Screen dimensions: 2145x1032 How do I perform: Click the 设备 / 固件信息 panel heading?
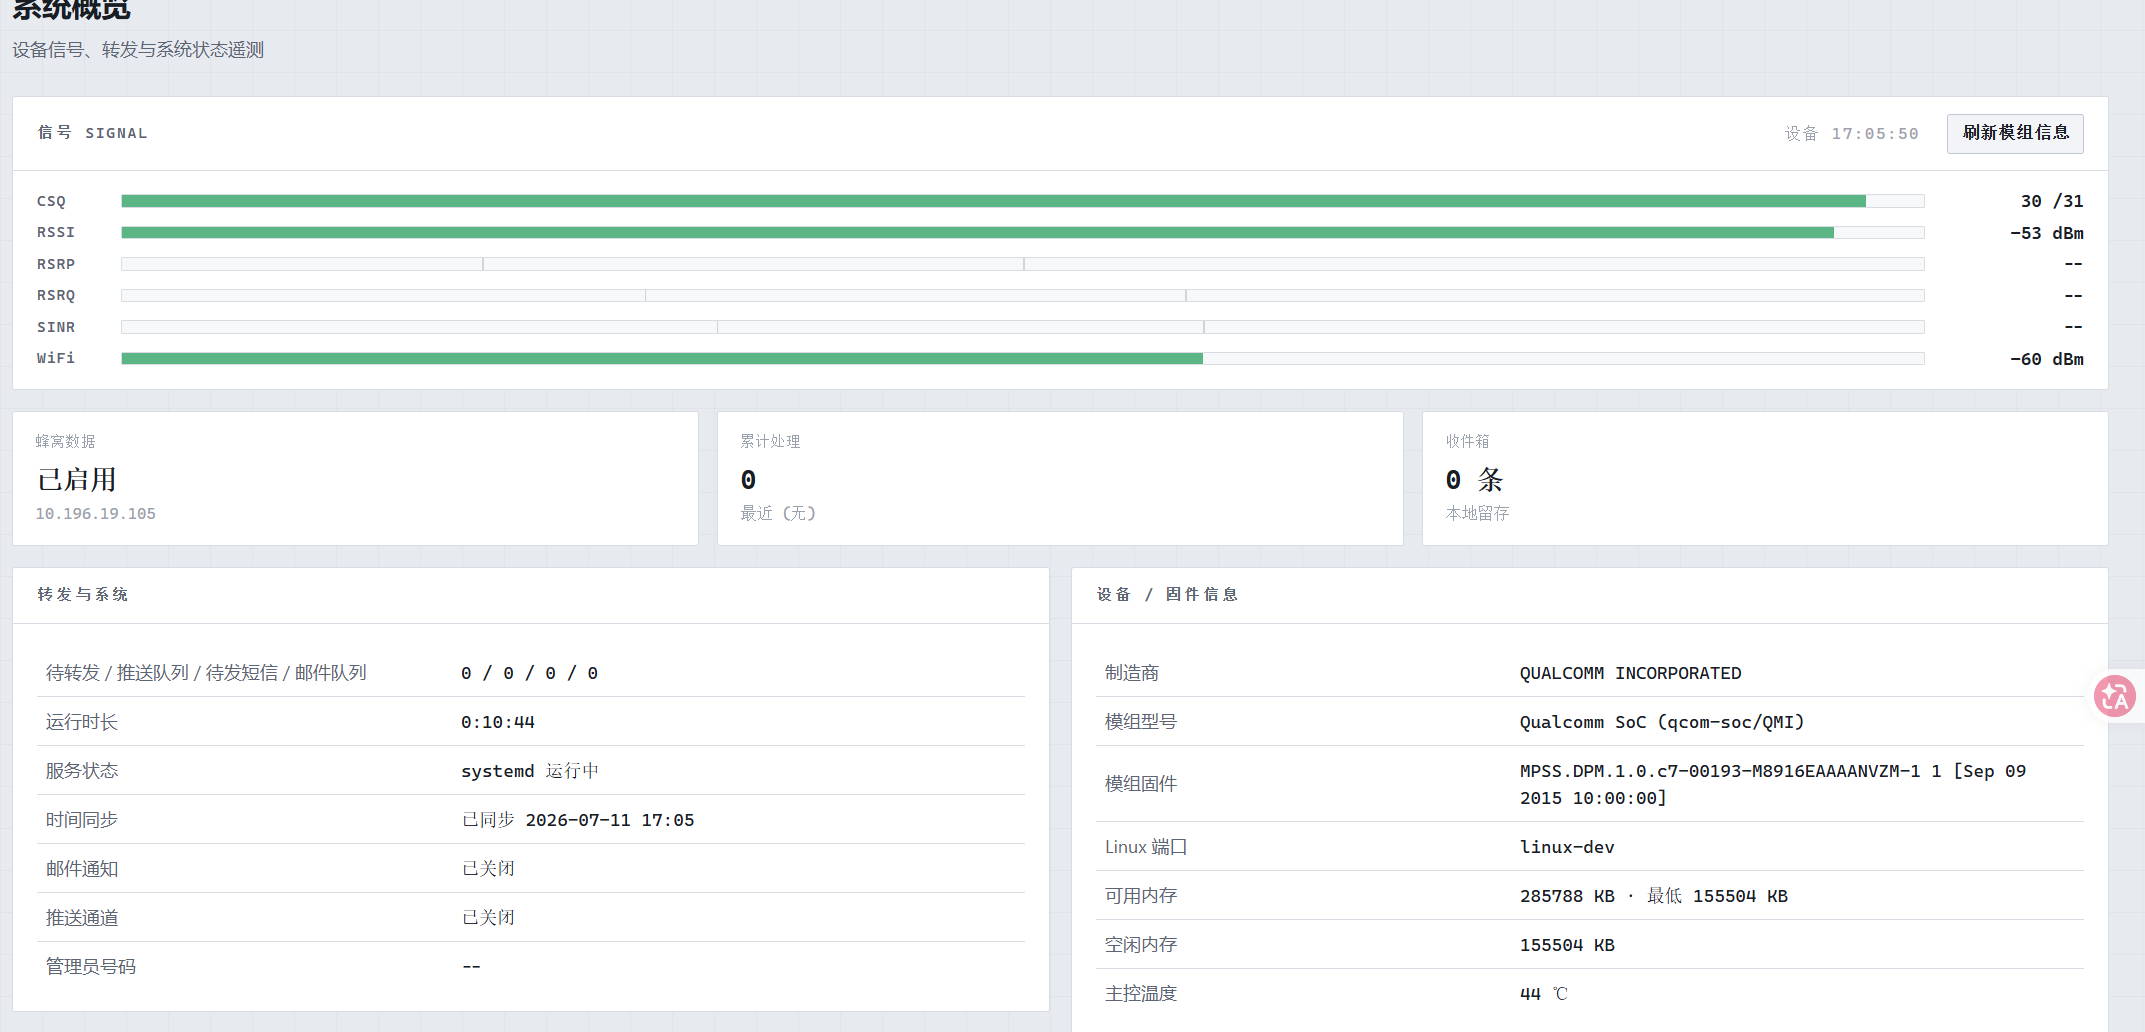tap(1167, 594)
